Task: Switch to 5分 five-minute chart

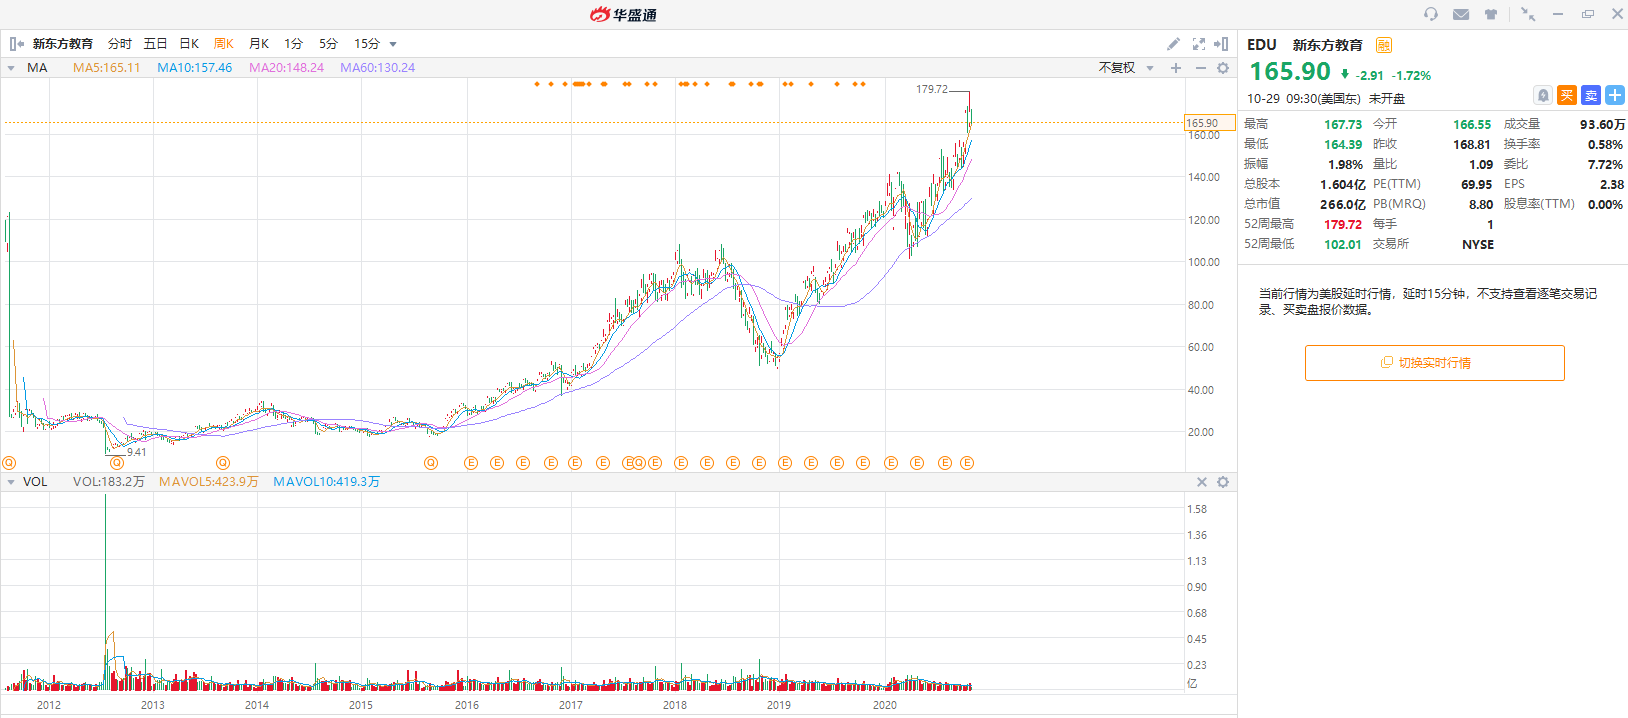Action: point(328,44)
